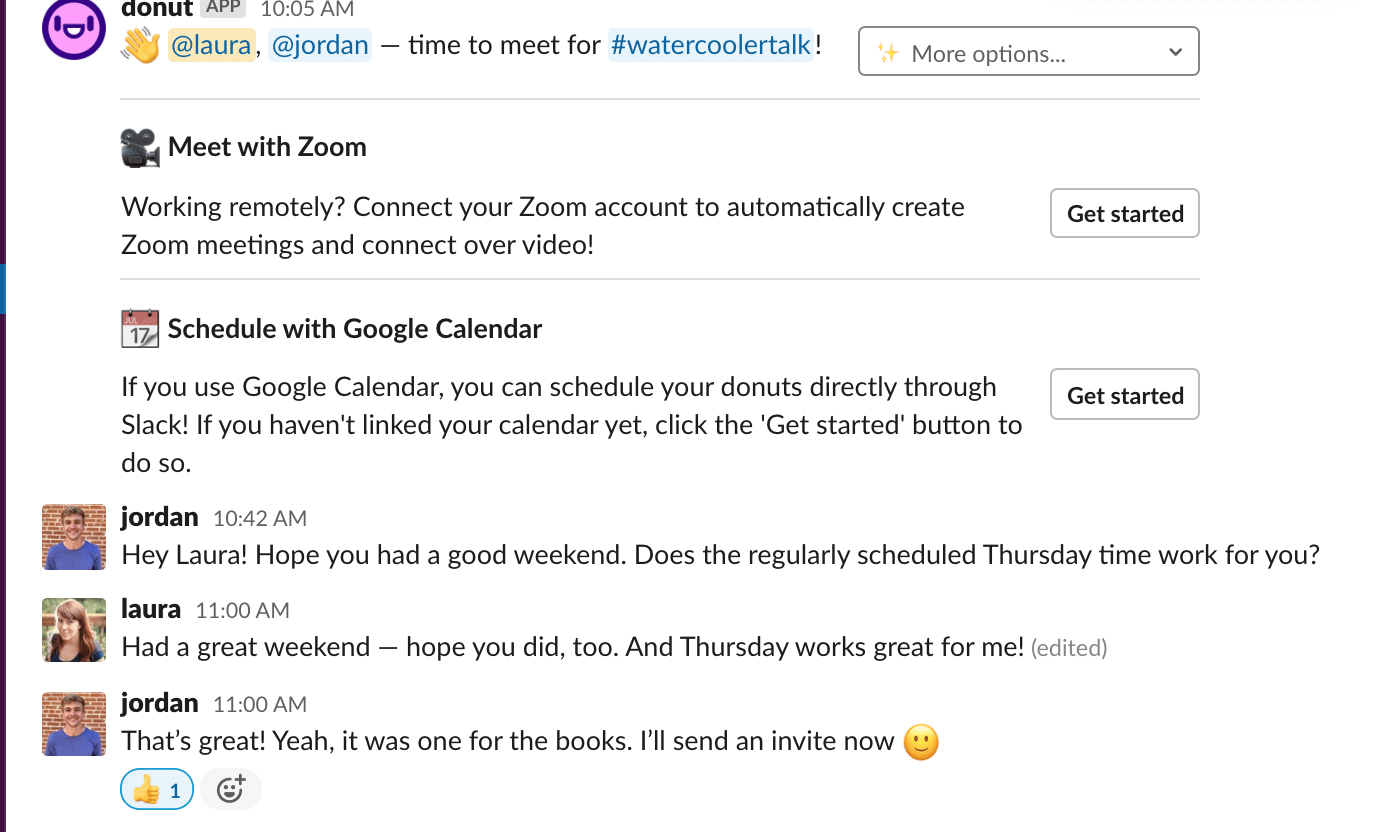Click Get started for Zoom
The width and height of the screenshot is (1398, 832).
[x=1125, y=213]
